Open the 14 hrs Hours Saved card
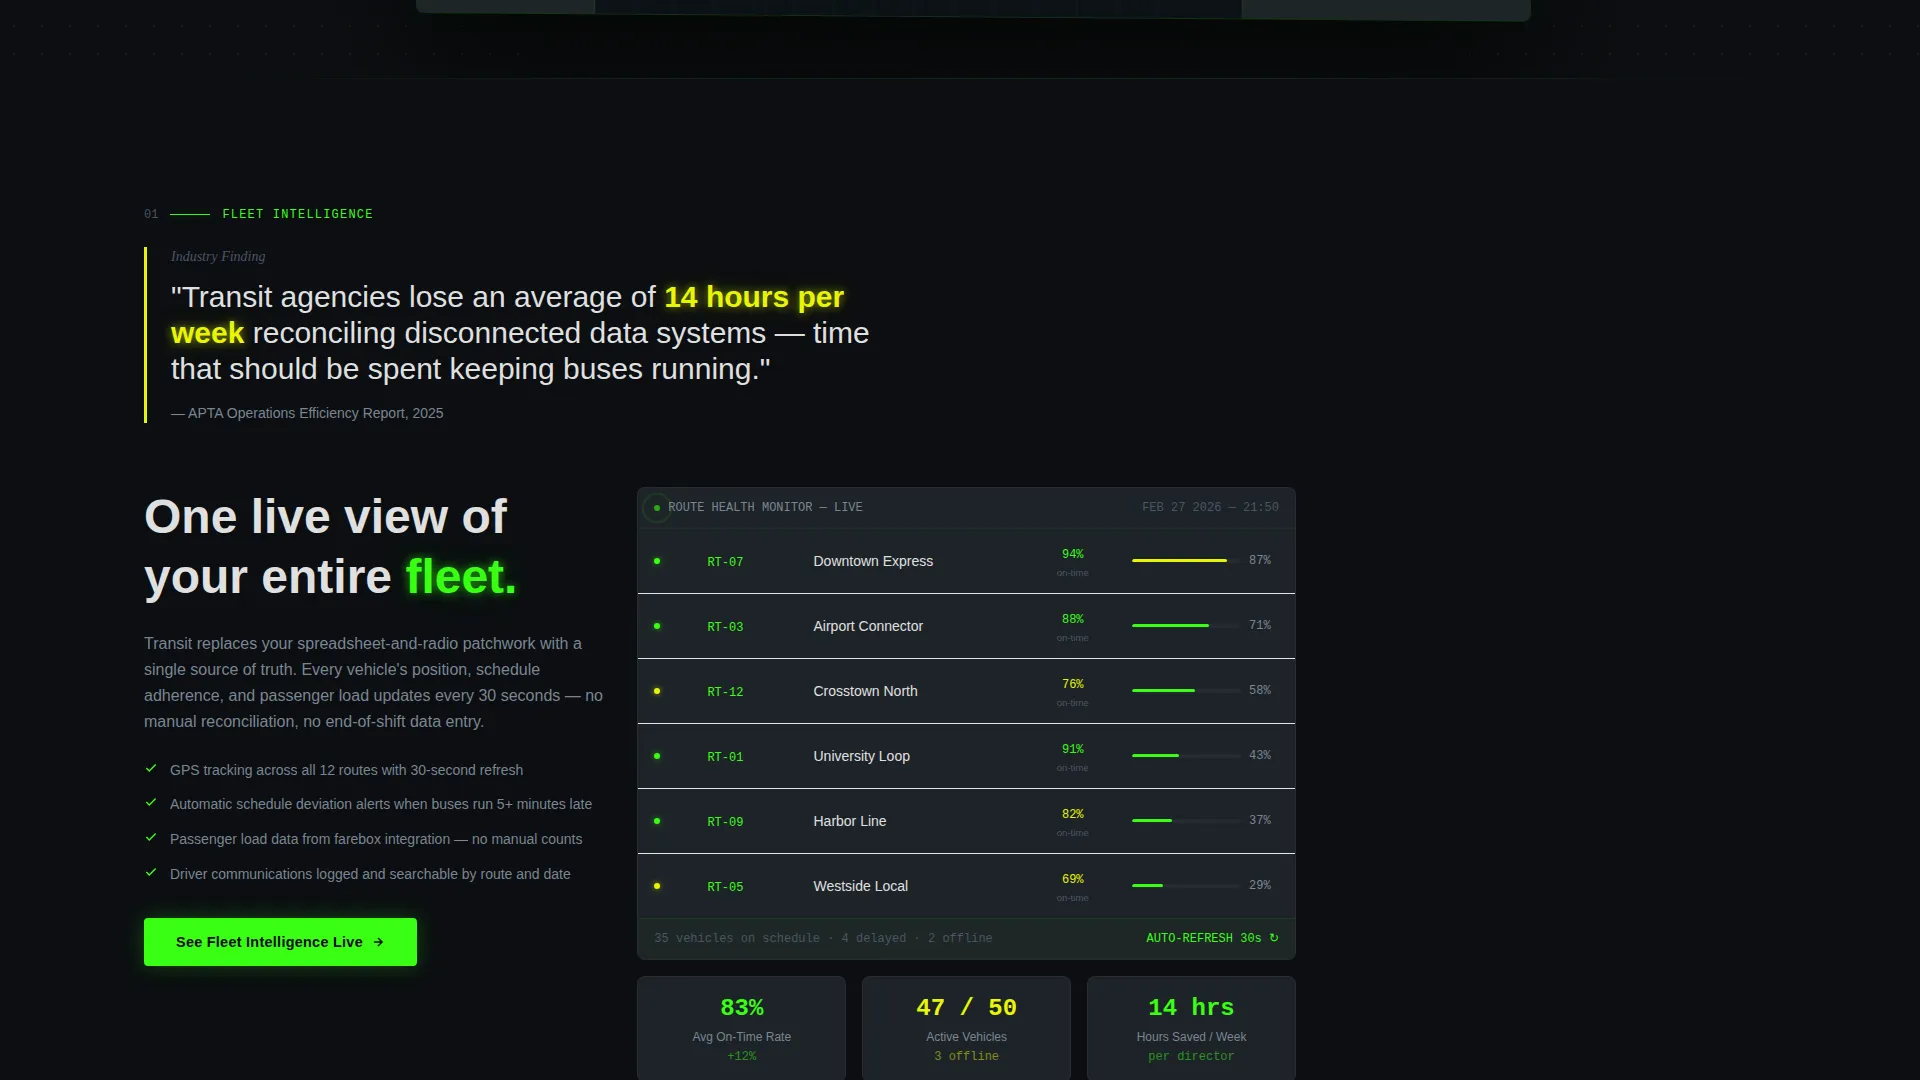 pyautogui.click(x=1191, y=1028)
